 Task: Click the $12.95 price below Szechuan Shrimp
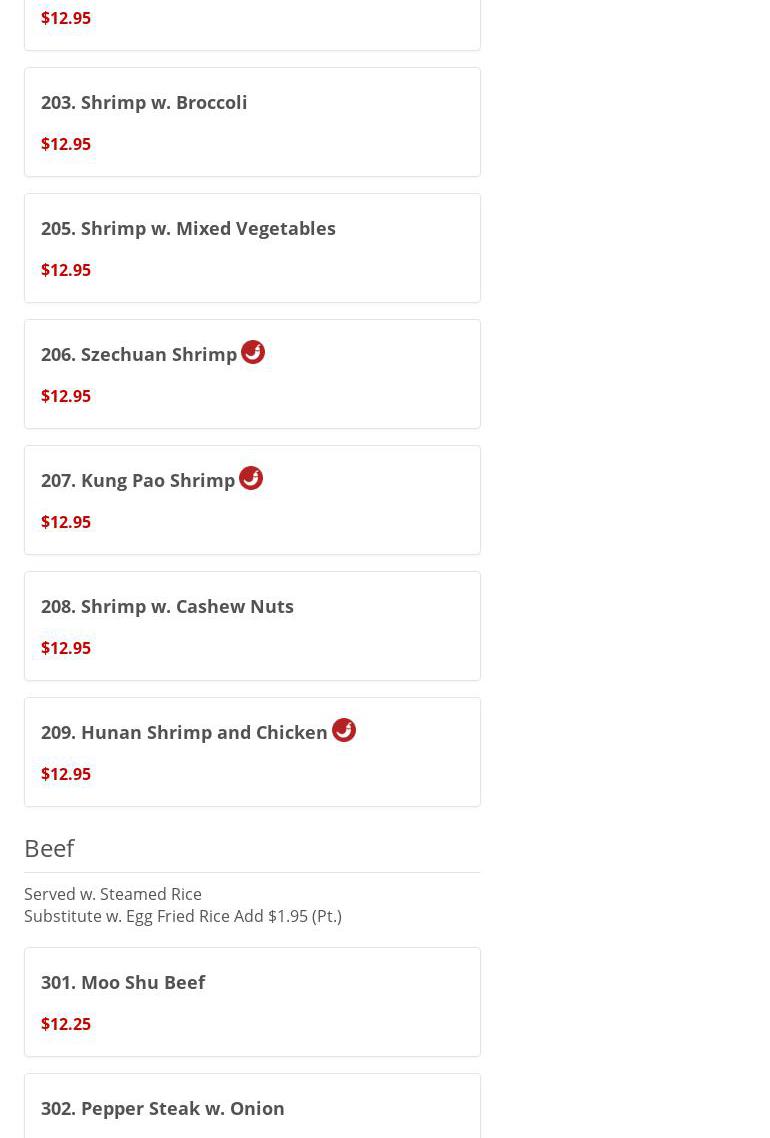pos(66,396)
